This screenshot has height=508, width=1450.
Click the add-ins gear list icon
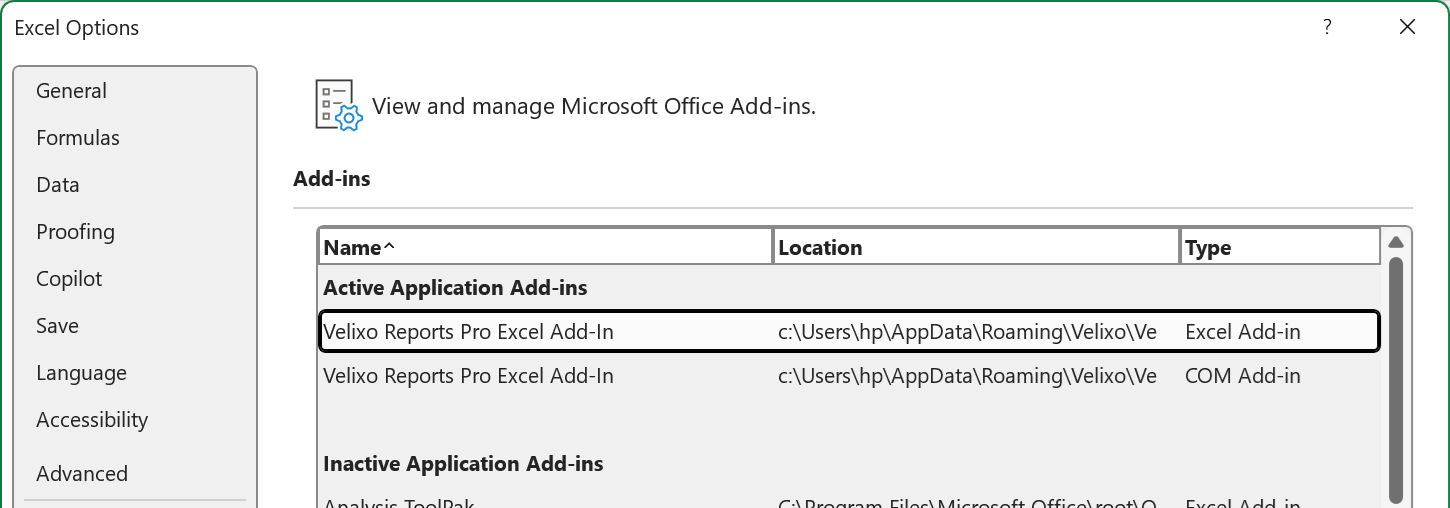[337, 105]
